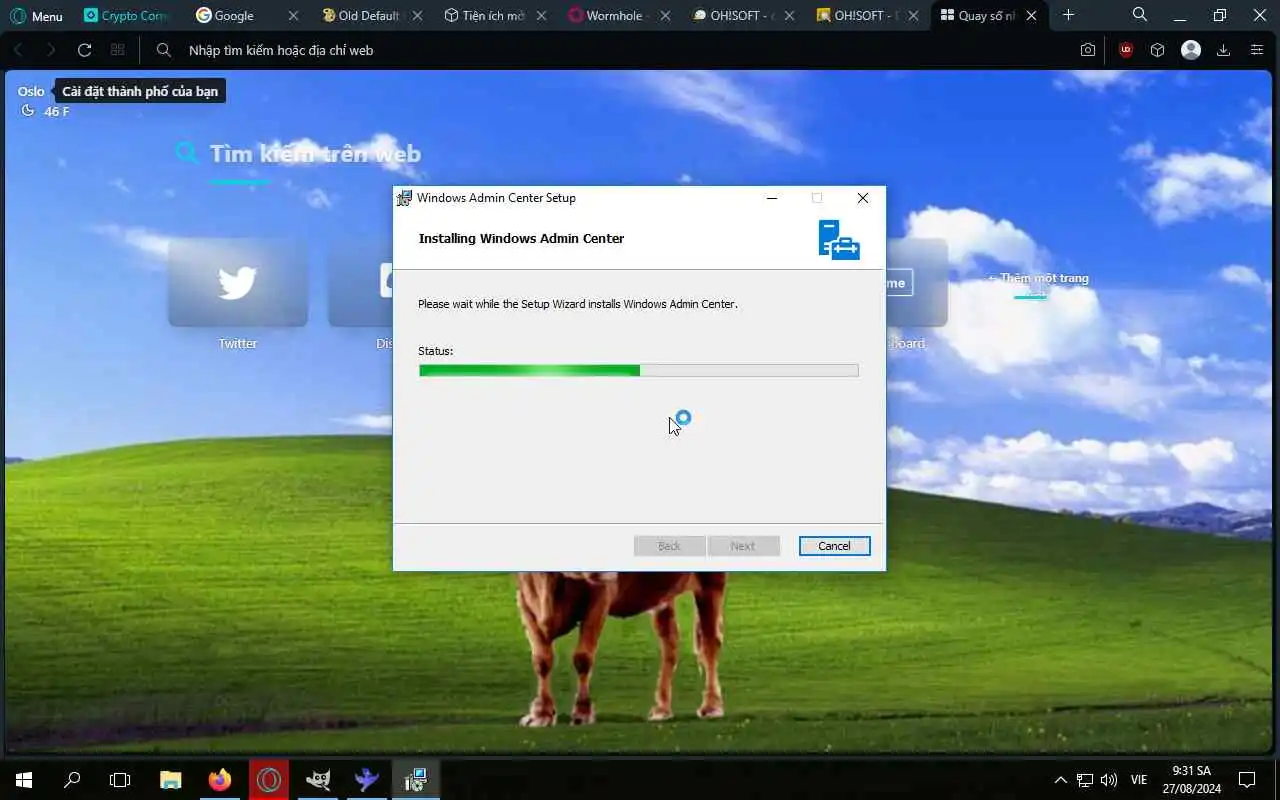Image resolution: width=1280 pixels, height=800 pixels.
Task: Click the network tray icon
Action: (x=1085, y=780)
